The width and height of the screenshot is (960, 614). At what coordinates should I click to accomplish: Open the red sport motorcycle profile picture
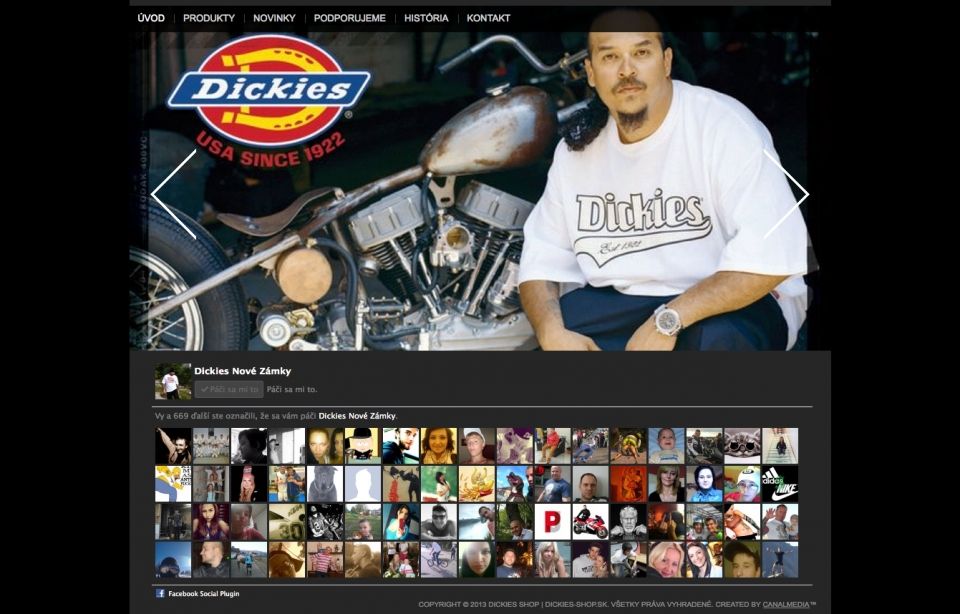(x=590, y=522)
